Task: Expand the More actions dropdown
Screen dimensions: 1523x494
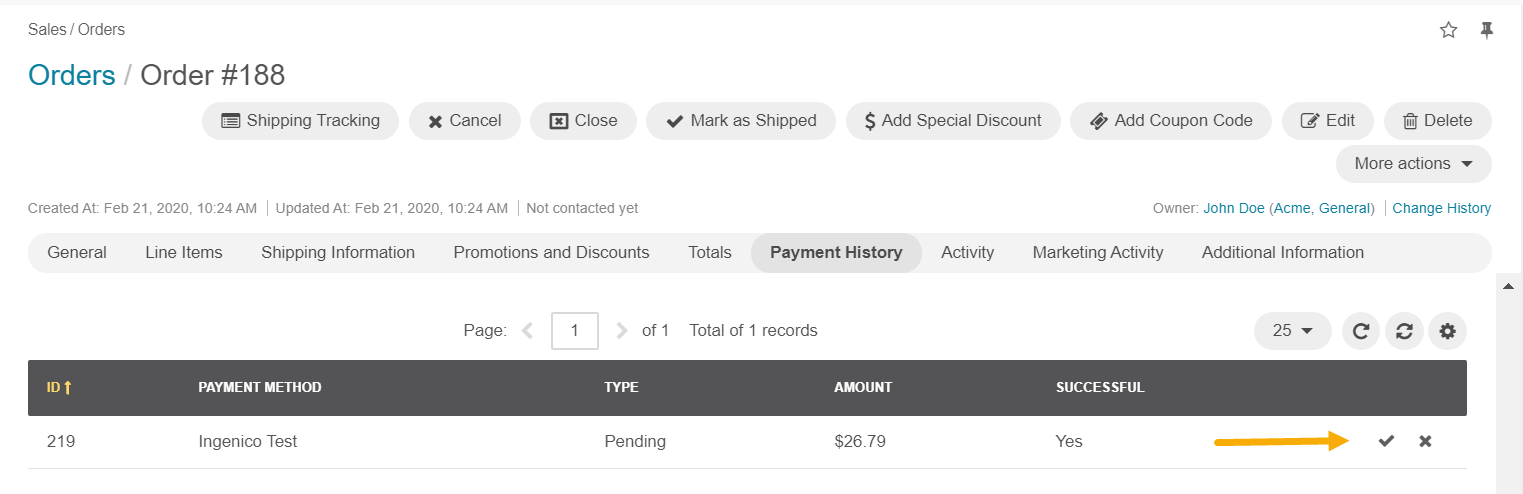Action: pyautogui.click(x=1413, y=164)
